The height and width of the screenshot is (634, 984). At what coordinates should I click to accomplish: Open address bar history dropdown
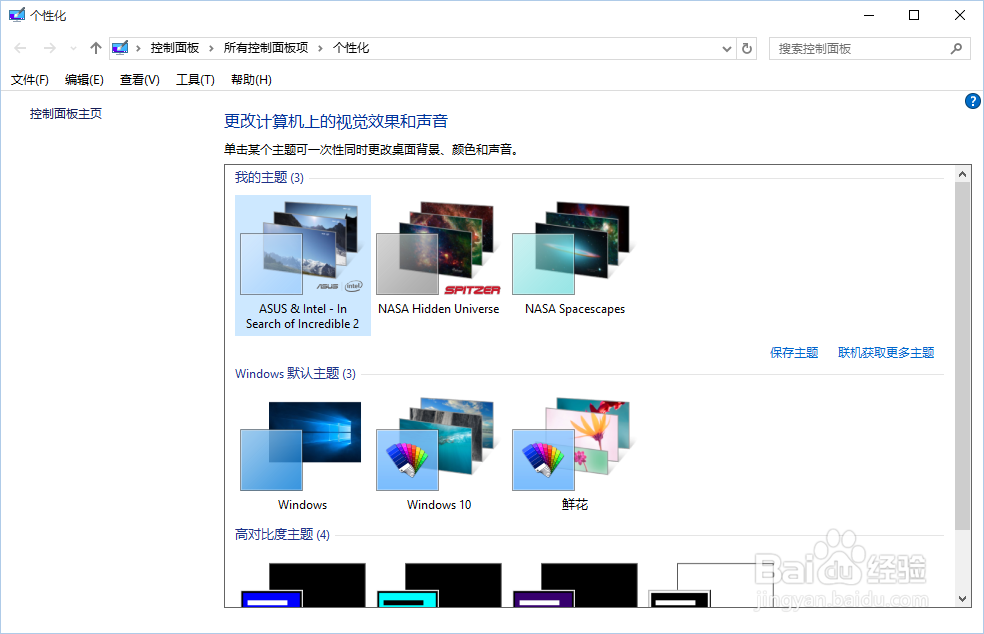[727, 48]
